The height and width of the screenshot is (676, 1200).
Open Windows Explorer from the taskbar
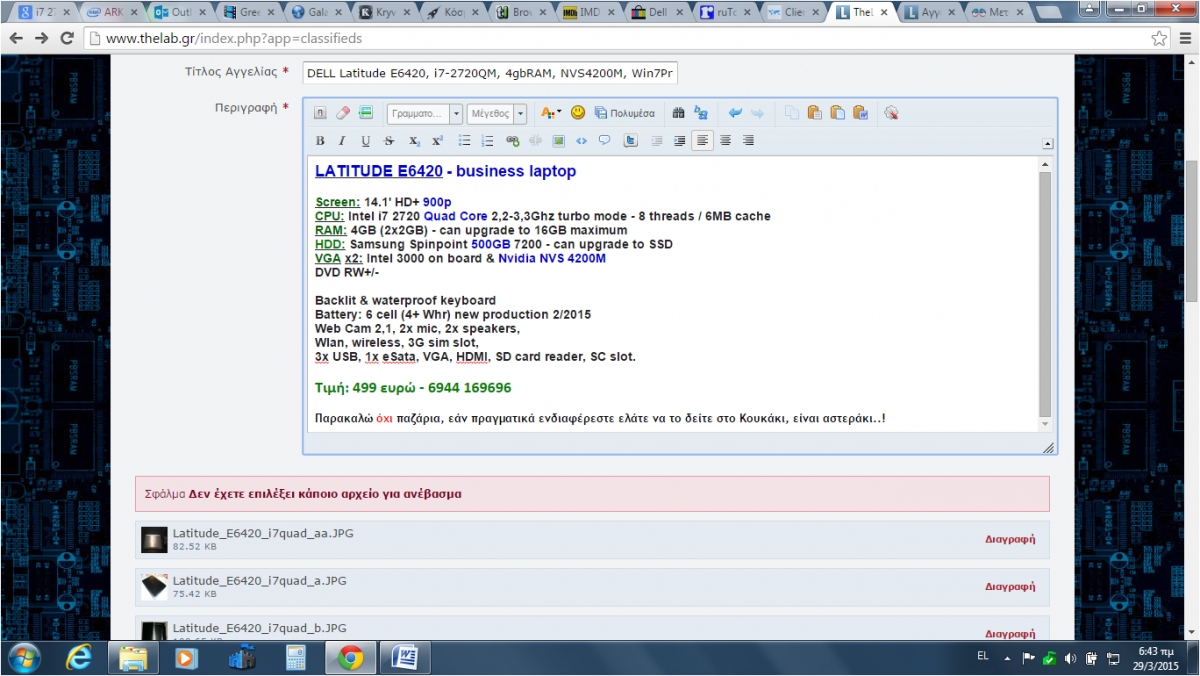133,658
